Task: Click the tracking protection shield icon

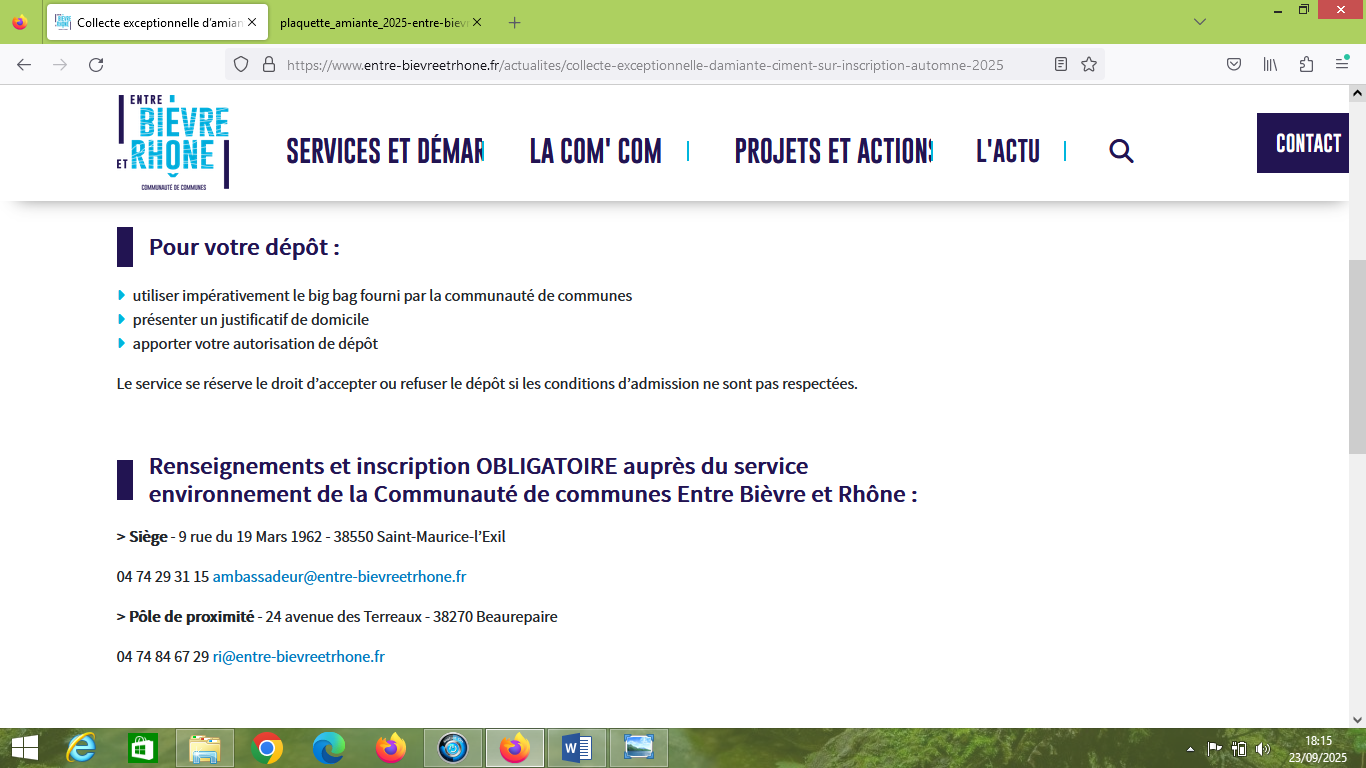Action: click(240, 64)
